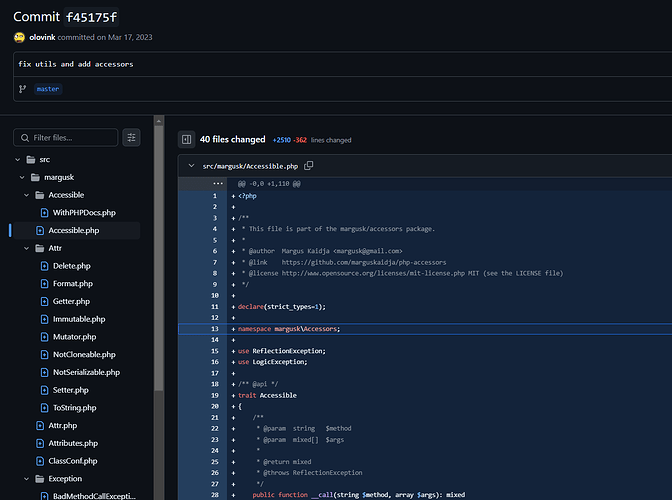Copy the Accessible.php file path
This screenshot has height=500, width=672.
click(309, 165)
